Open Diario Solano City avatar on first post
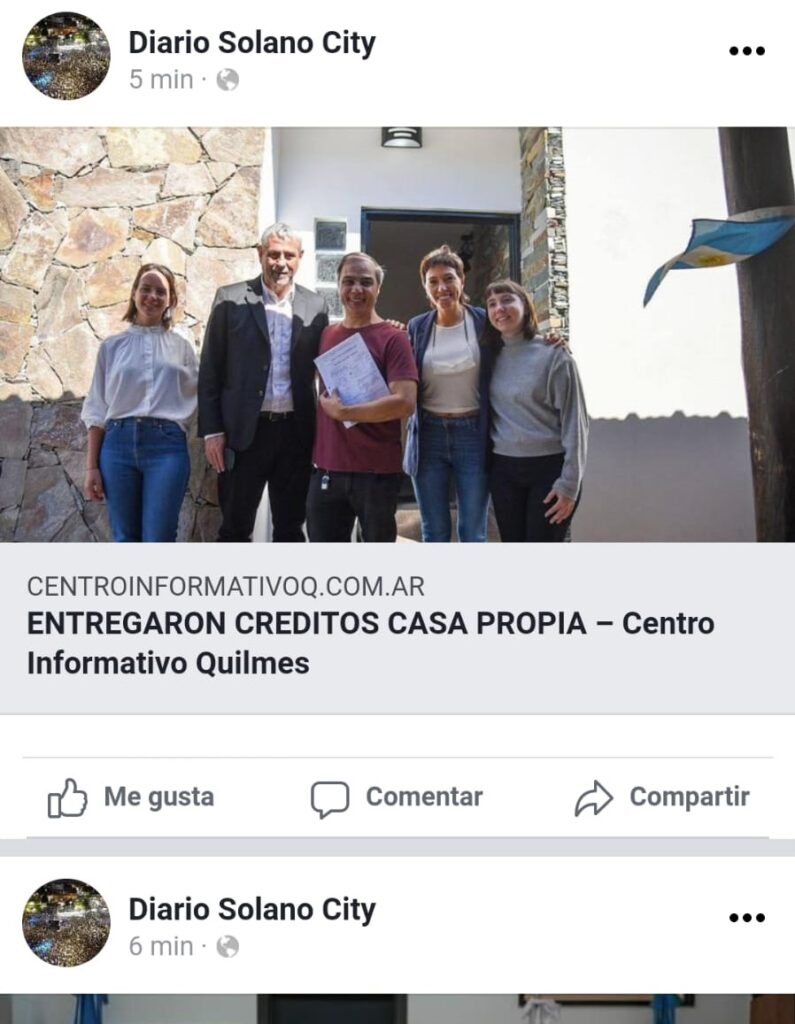This screenshot has height=1024, width=795. (66, 56)
